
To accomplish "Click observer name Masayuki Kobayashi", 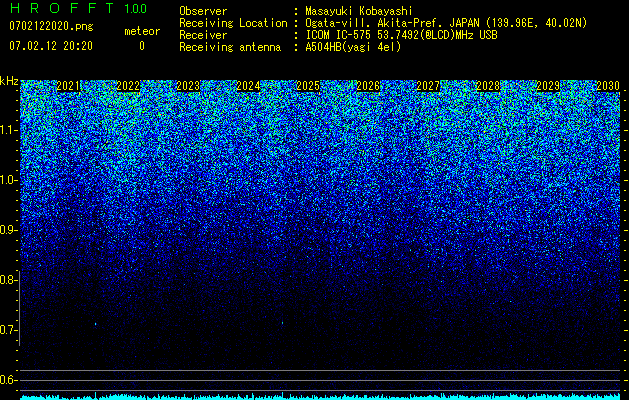I will coord(359,11).
